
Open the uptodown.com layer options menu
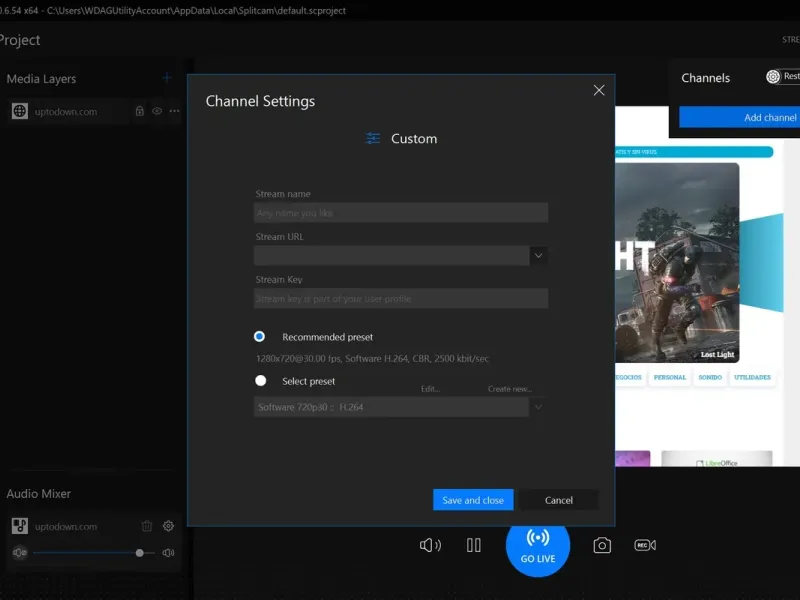click(175, 112)
